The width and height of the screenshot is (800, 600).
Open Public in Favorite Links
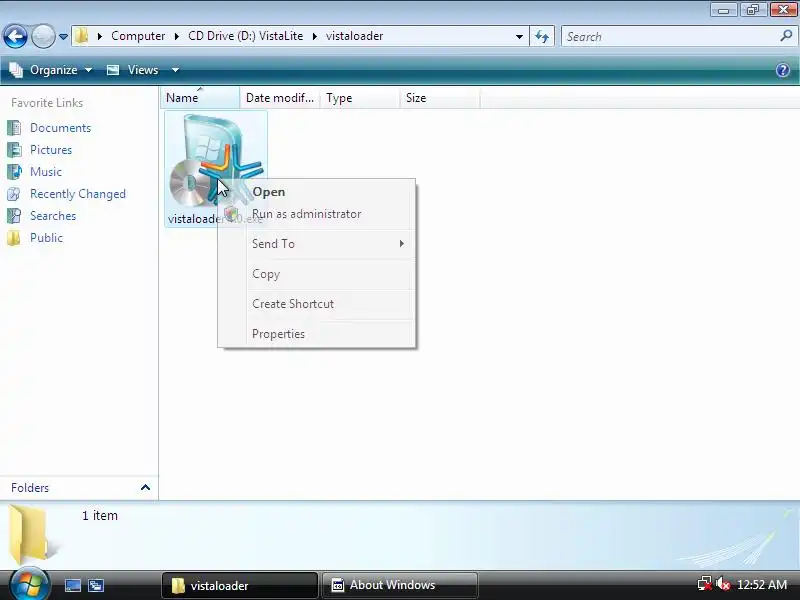tap(46, 238)
